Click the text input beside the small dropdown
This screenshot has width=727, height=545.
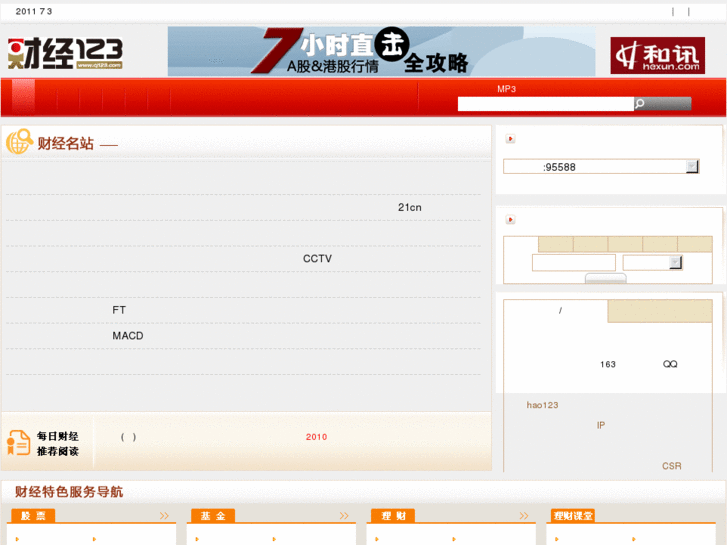click(574, 263)
